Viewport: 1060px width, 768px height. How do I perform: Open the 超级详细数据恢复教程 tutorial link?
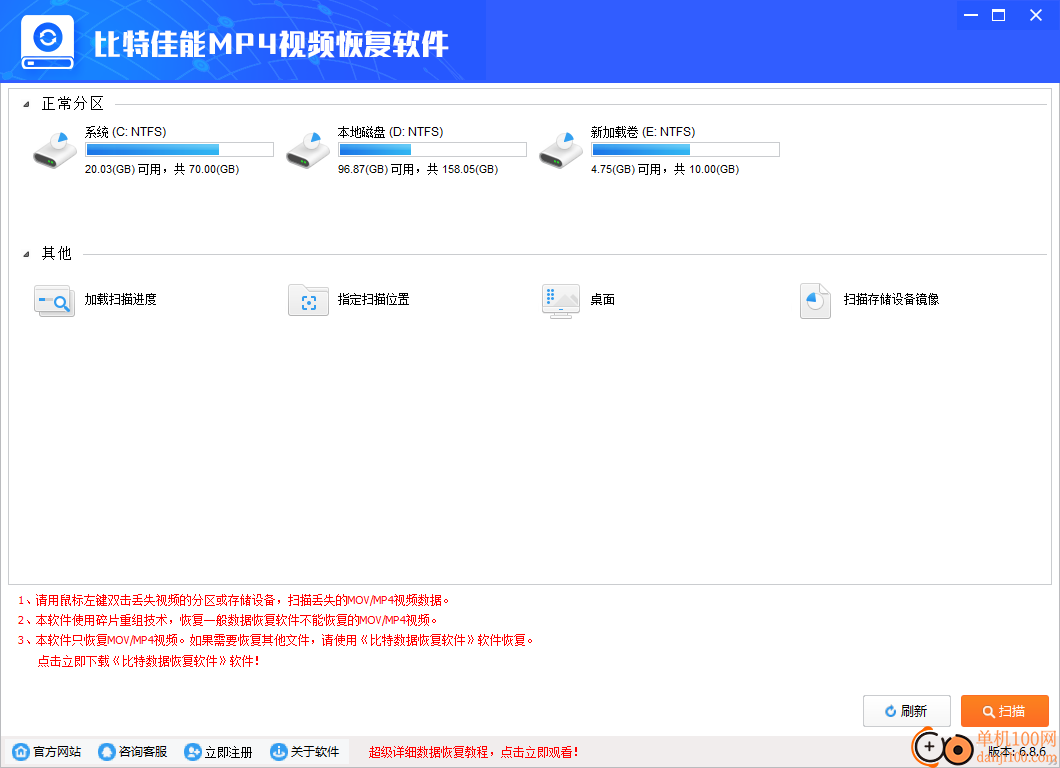(x=473, y=752)
